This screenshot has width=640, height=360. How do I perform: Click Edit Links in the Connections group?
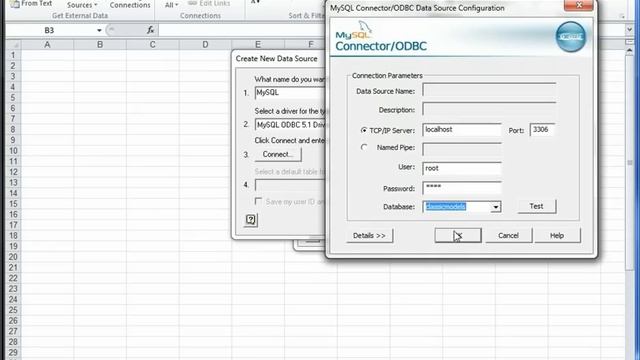(x=209, y=3)
